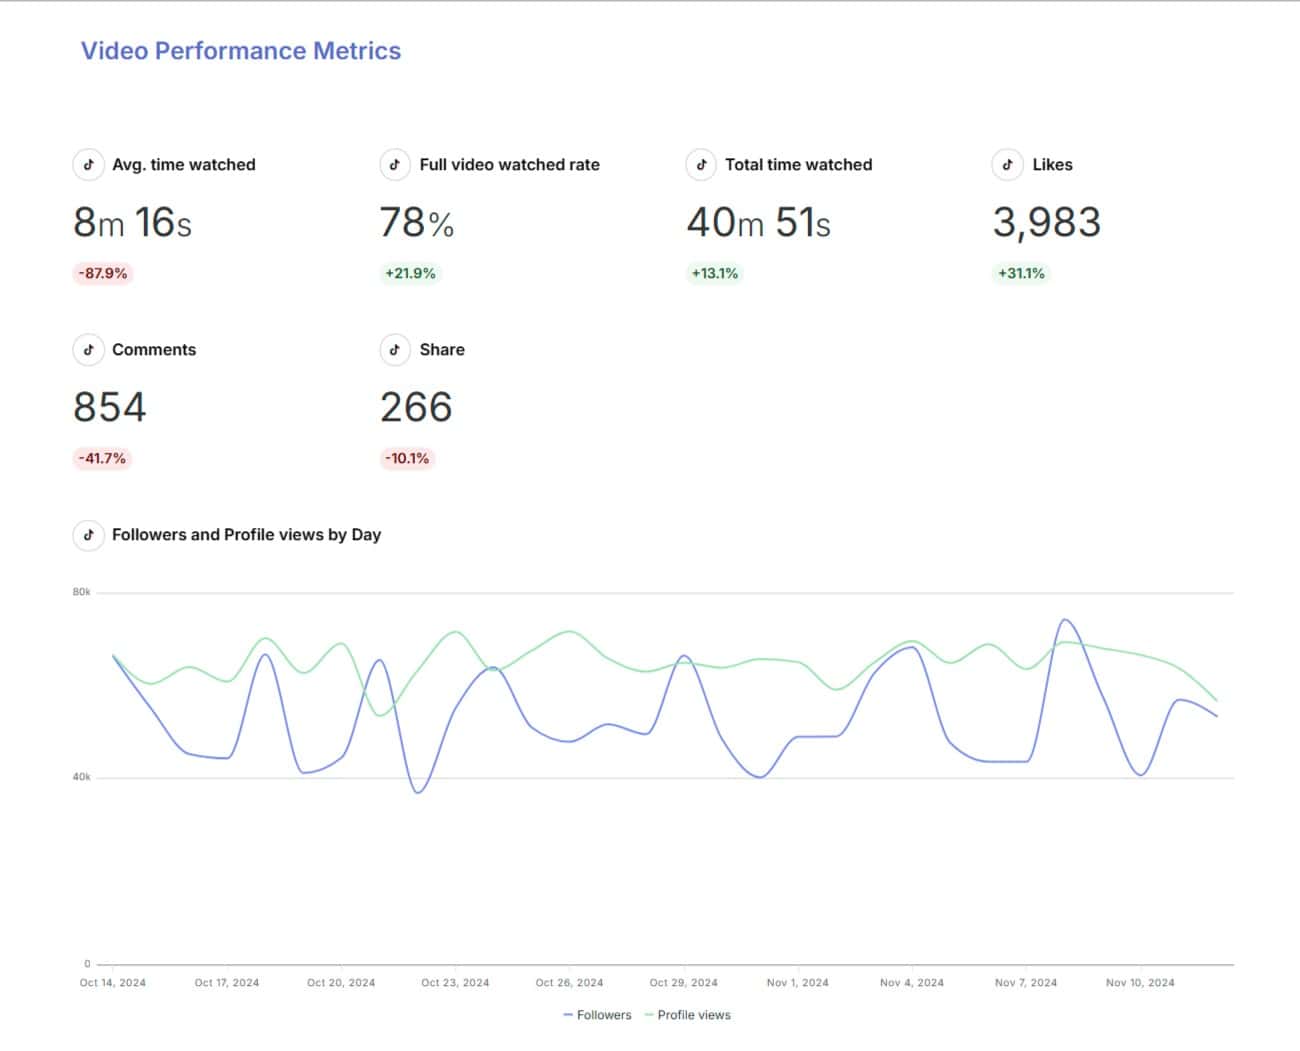Click the TikTok icon beside Comments

(89, 350)
